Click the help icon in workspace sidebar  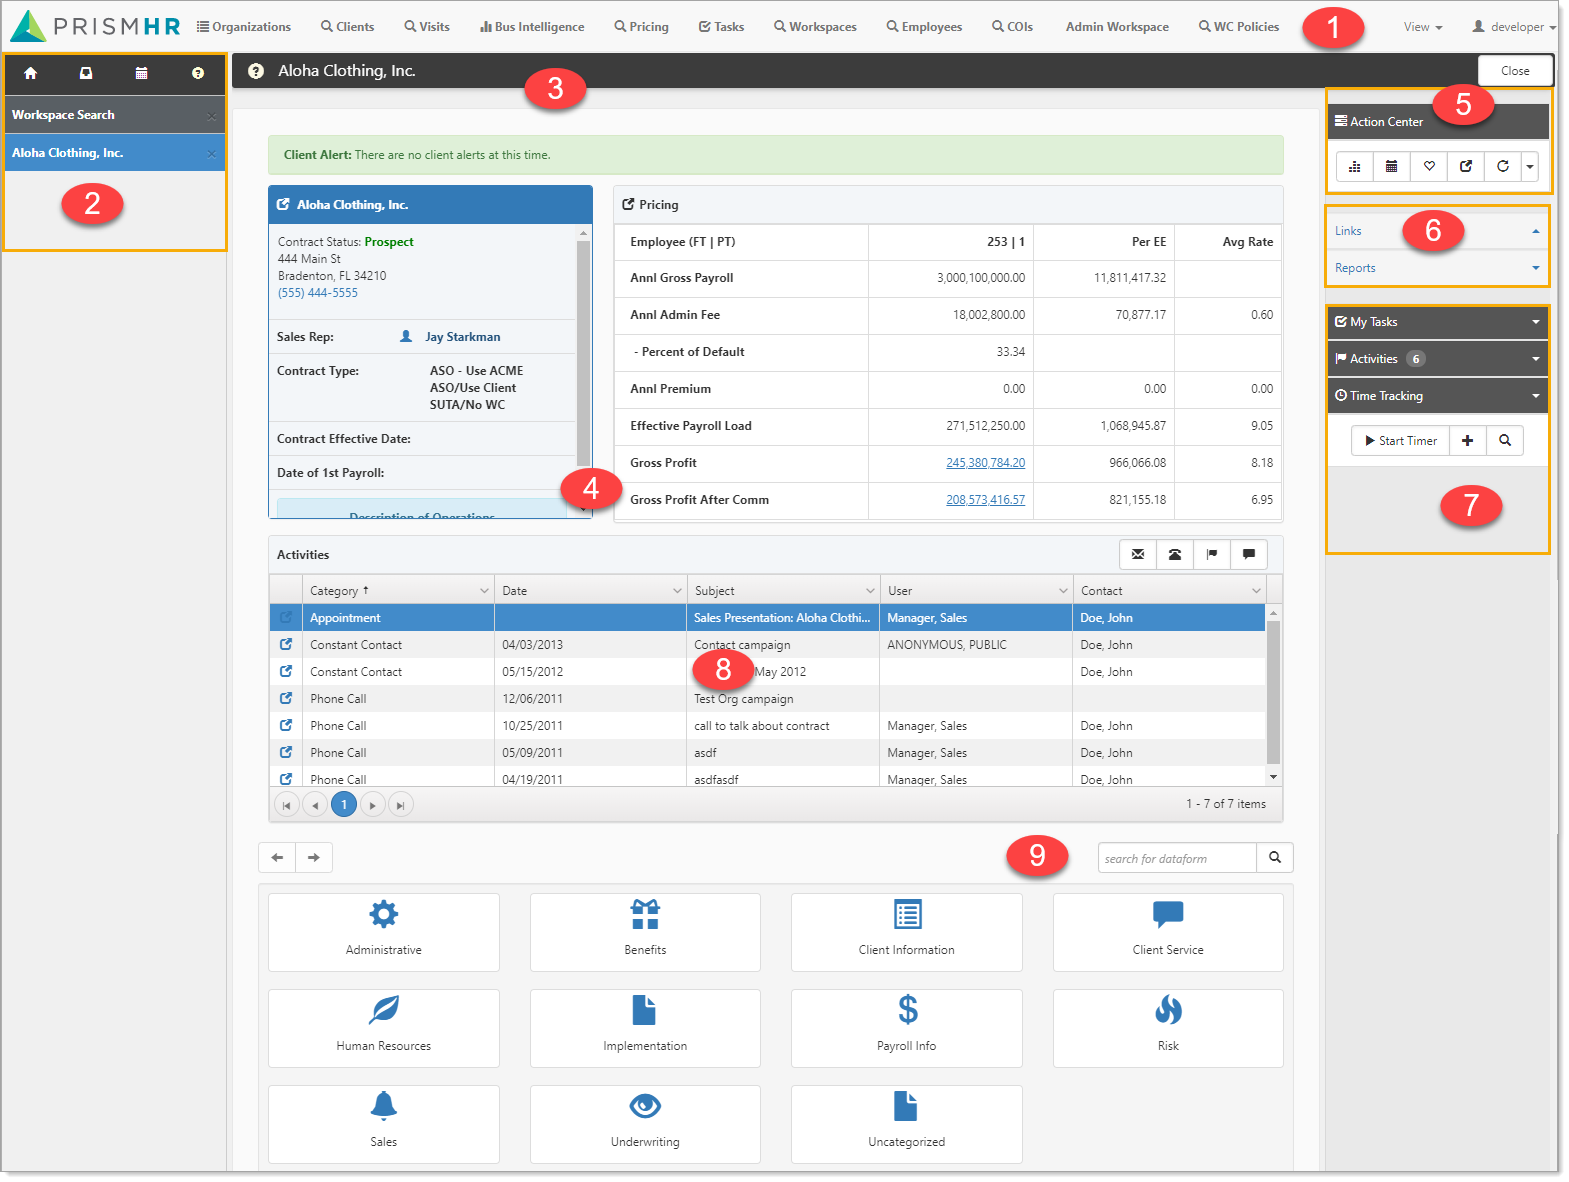[198, 73]
